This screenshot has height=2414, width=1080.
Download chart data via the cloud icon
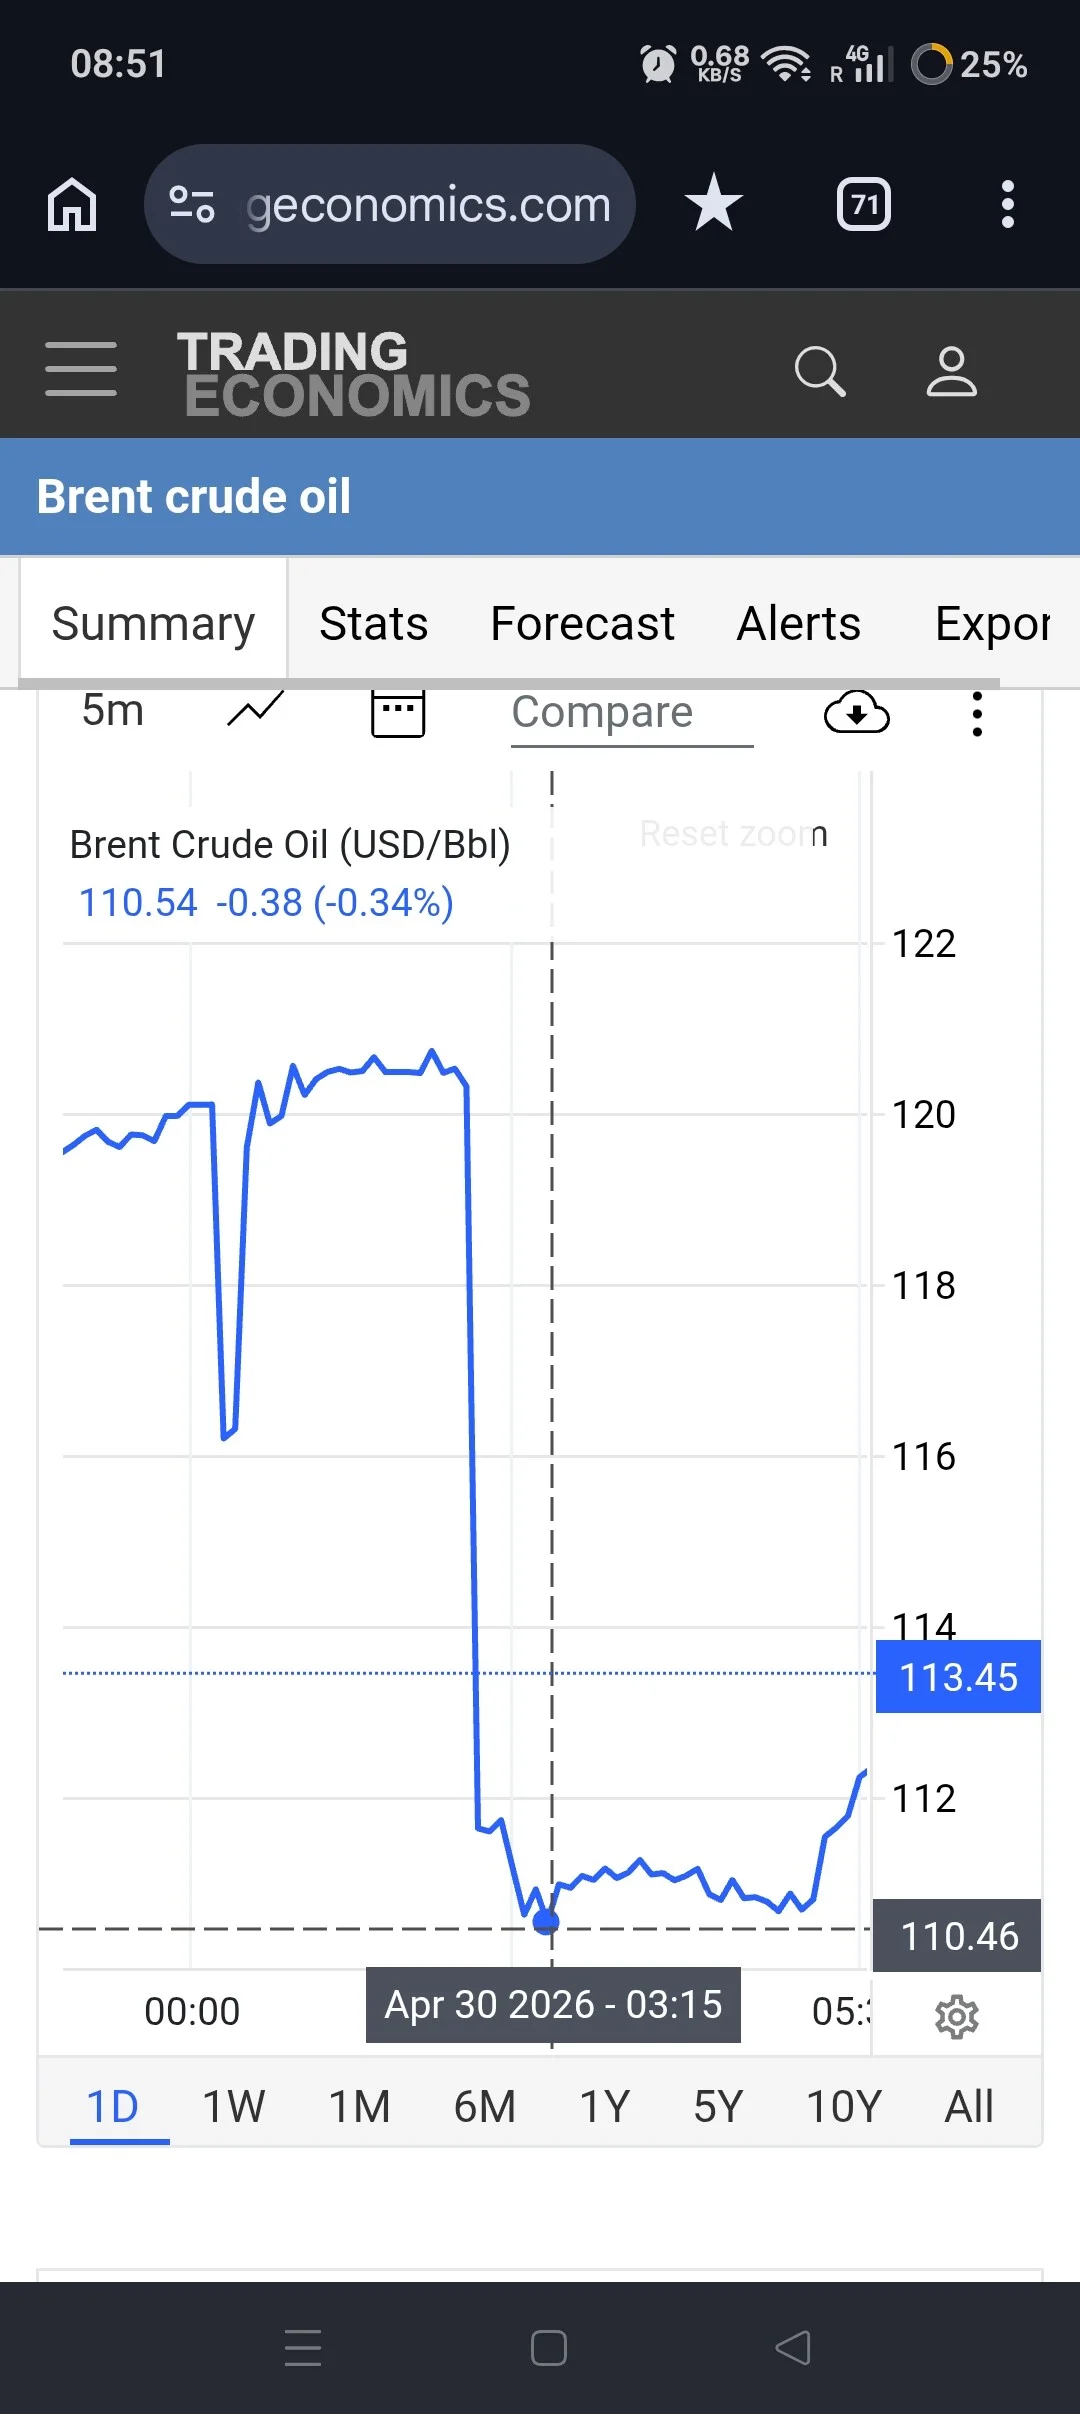[857, 712]
